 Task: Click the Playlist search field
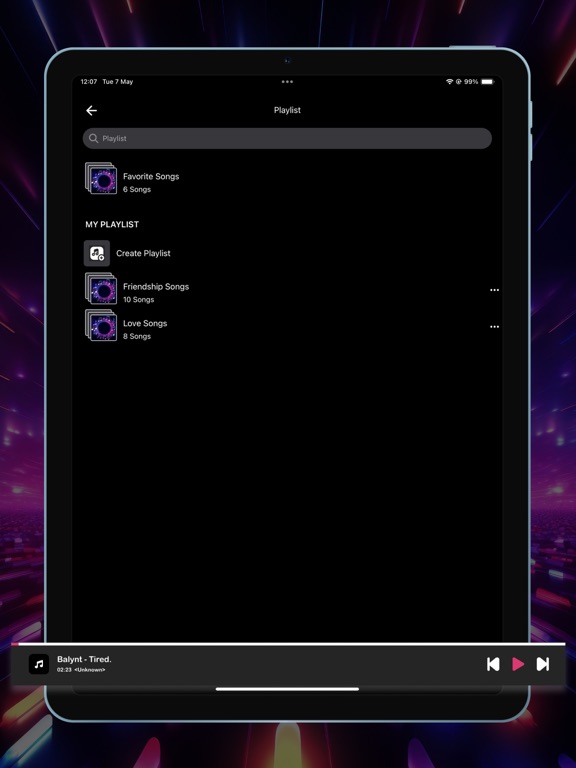click(x=287, y=139)
